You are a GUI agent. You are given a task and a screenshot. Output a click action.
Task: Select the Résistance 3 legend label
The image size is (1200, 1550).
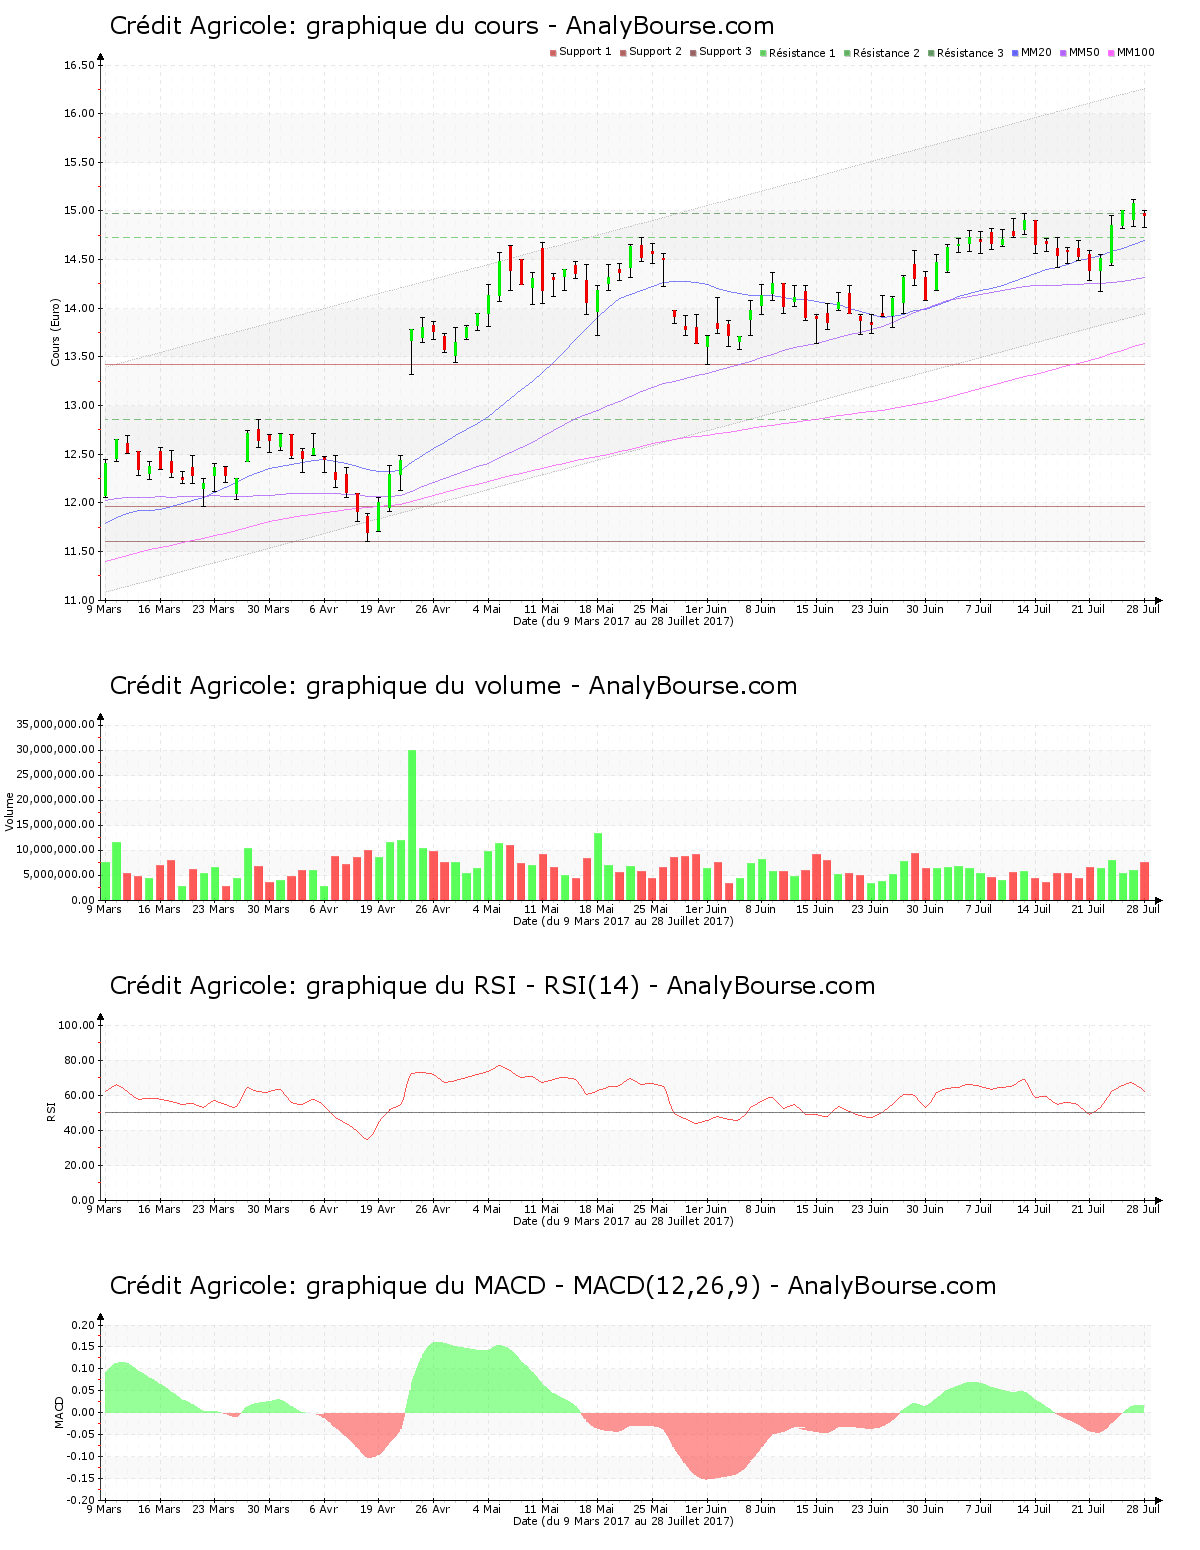[970, 53]
